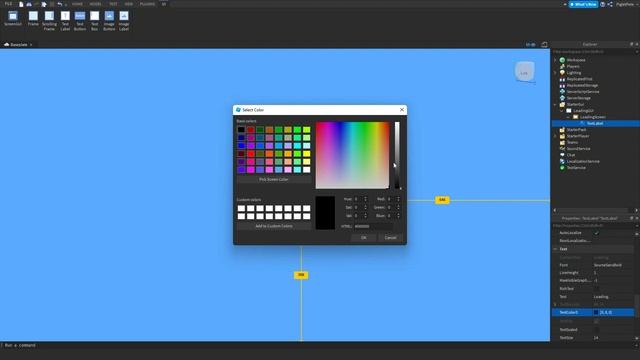Select the first custom color swatch
Image resolution: width=640 pixels, height=360 pixels.
241,208
